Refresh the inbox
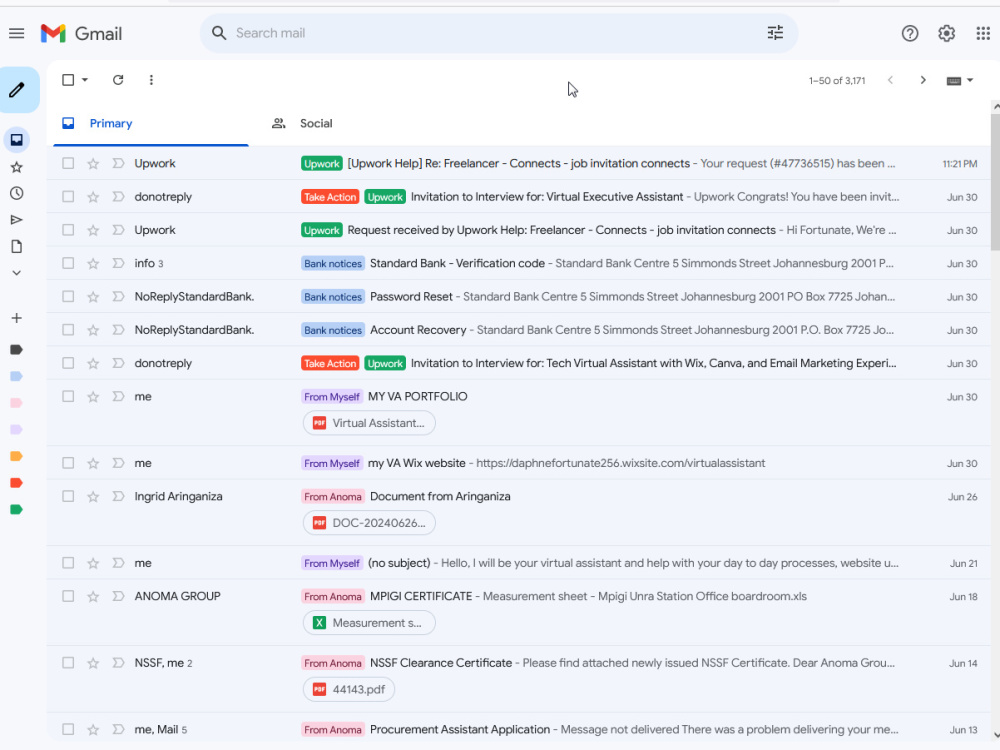This screenshot has width=1000, height=750. pos(118,80)
